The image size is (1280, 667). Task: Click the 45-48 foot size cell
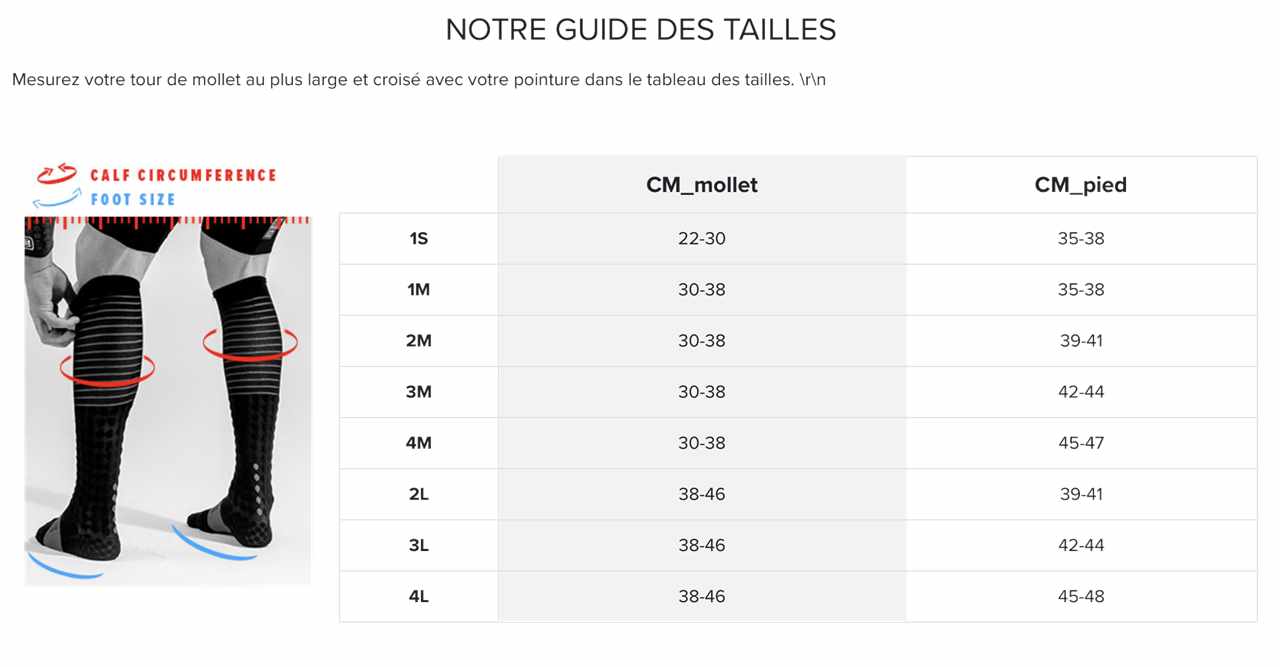[1081, 596]
